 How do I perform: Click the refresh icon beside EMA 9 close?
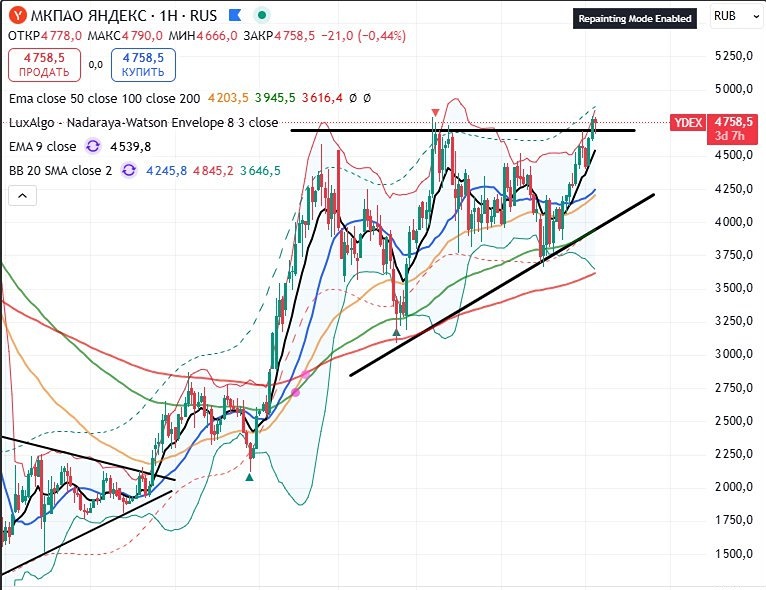93,146
